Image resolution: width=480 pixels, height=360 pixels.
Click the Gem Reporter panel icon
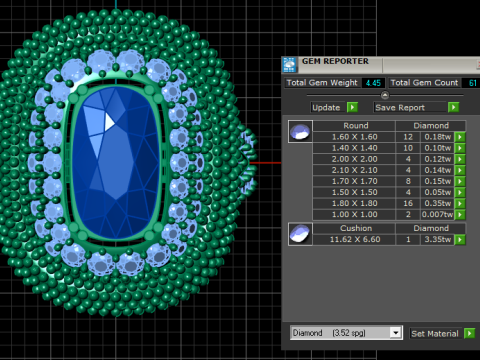coord(289,64)
